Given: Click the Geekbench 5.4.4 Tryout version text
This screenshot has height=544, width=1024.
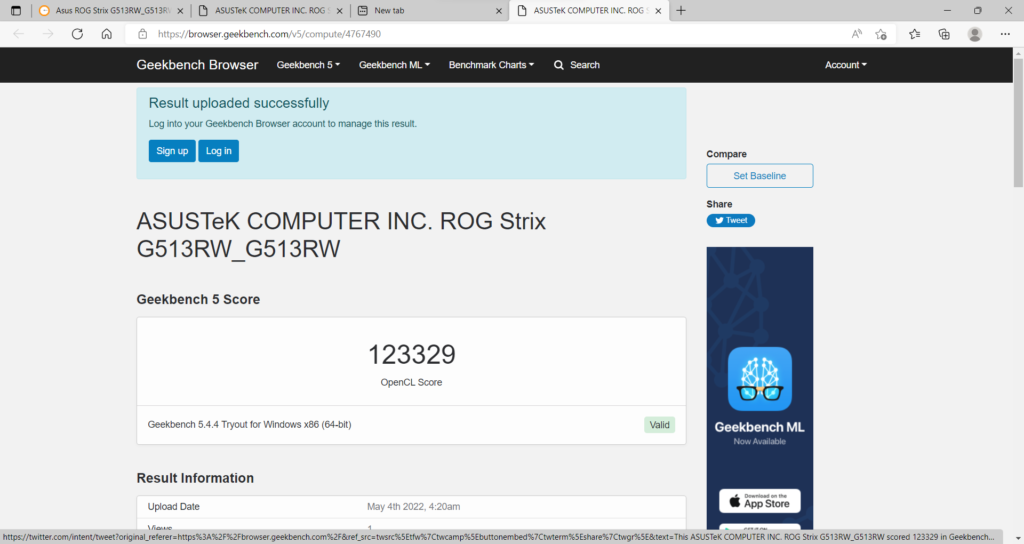Looking at the screenshot, I should click(x=249, y=424).
